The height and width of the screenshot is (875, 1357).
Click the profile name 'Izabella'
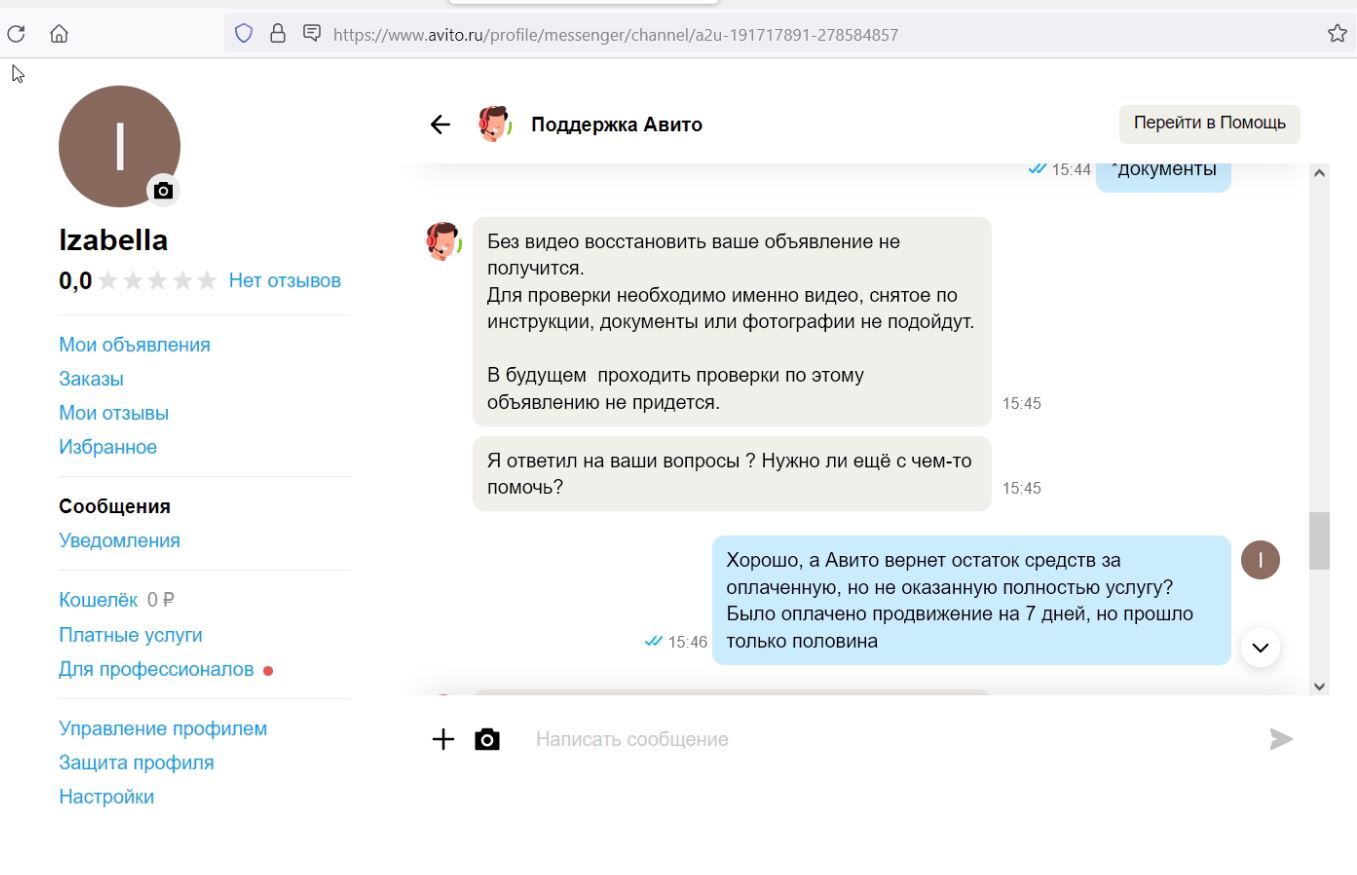coord(113,240)
